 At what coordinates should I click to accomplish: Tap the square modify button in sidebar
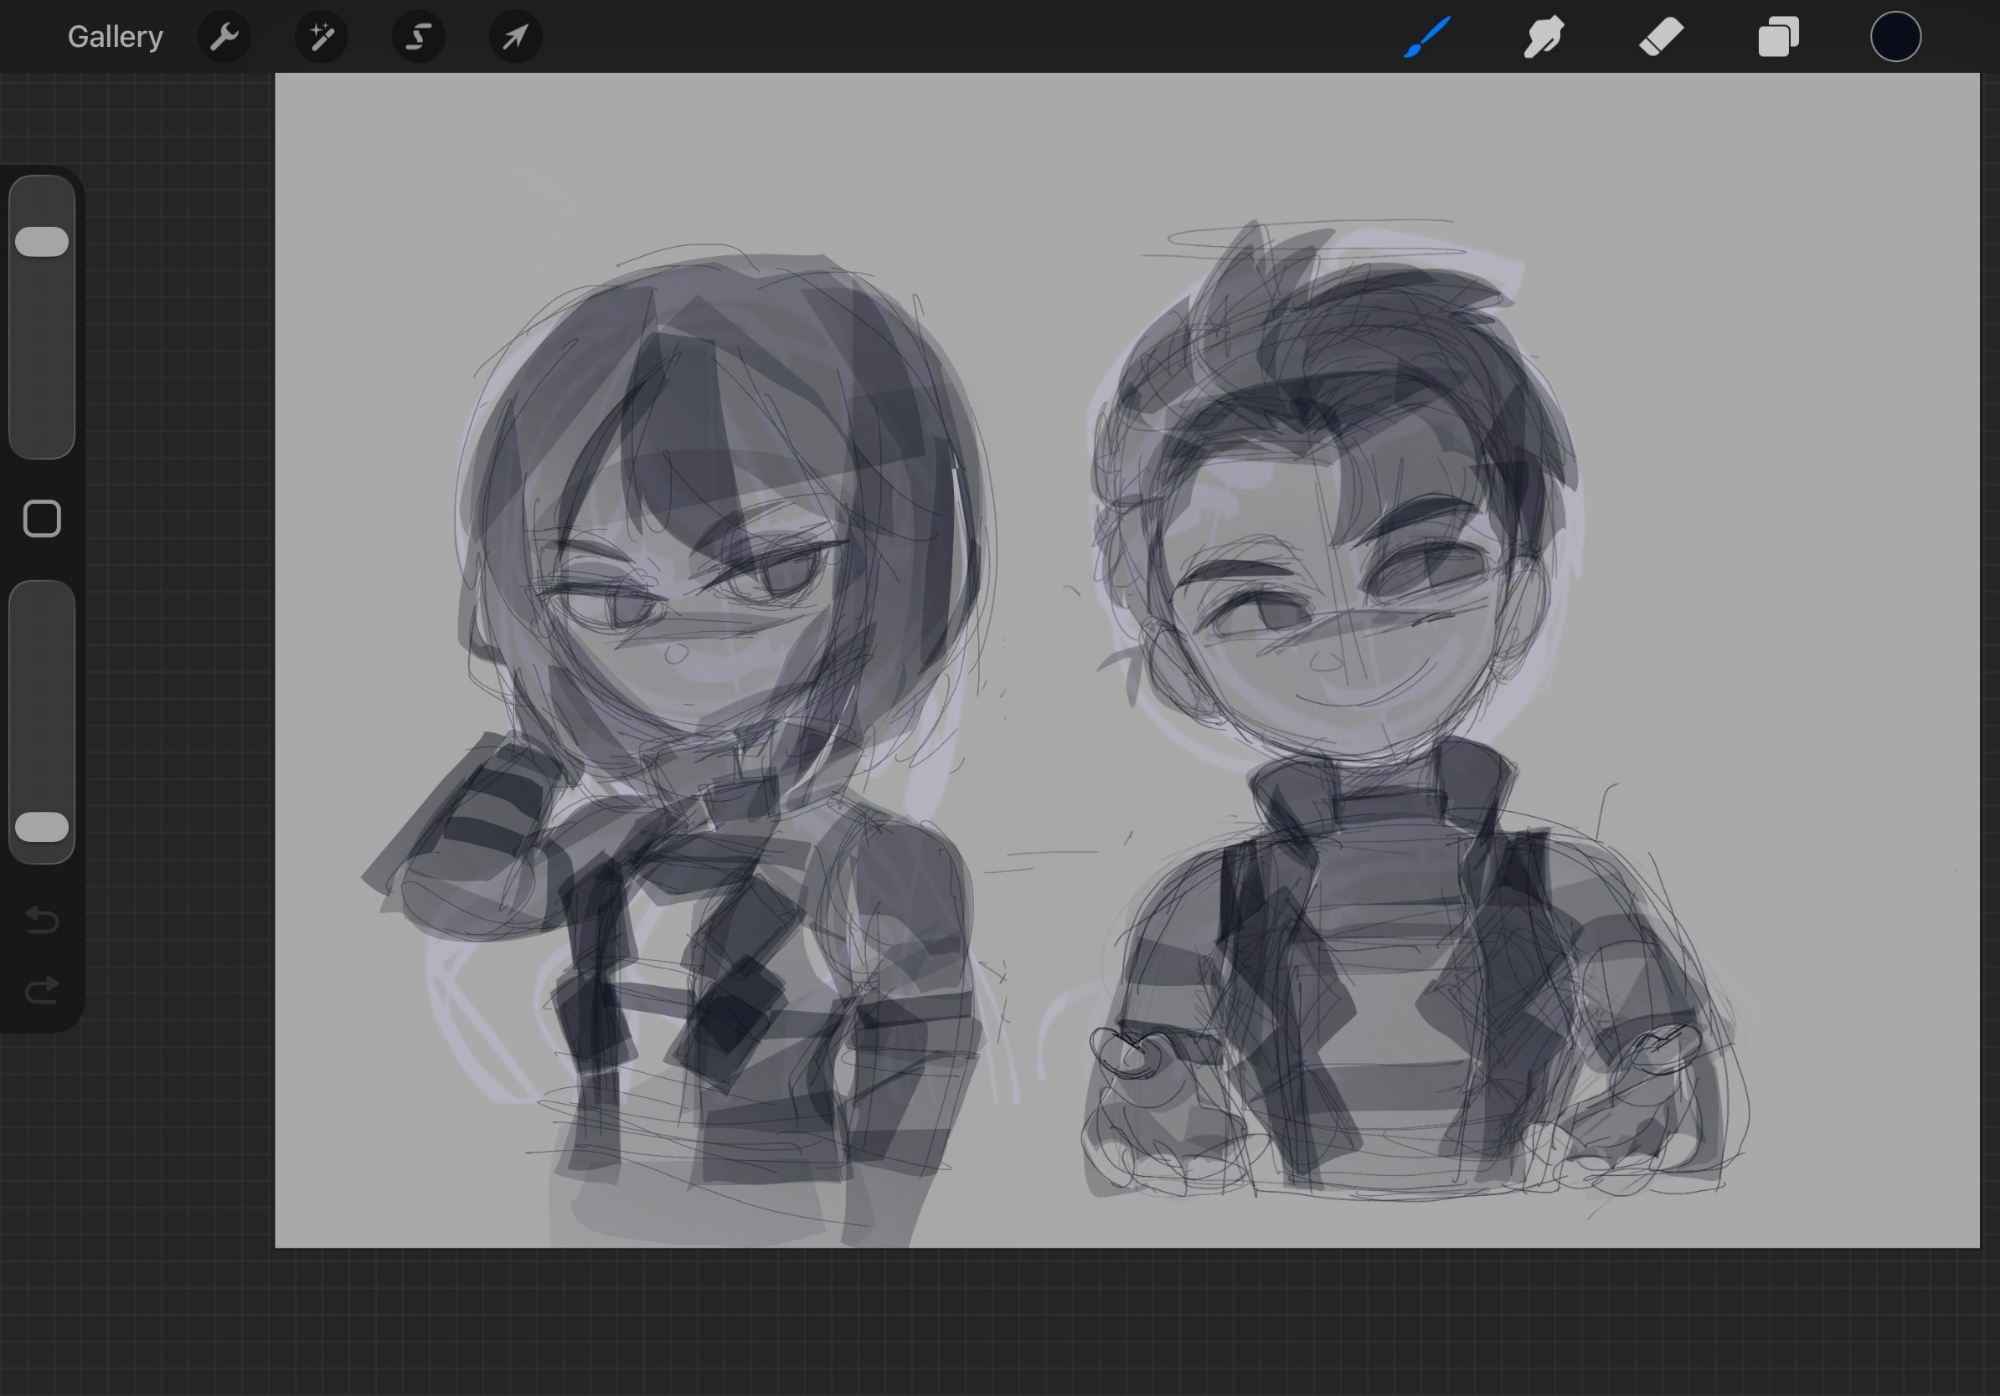[42, 519]
